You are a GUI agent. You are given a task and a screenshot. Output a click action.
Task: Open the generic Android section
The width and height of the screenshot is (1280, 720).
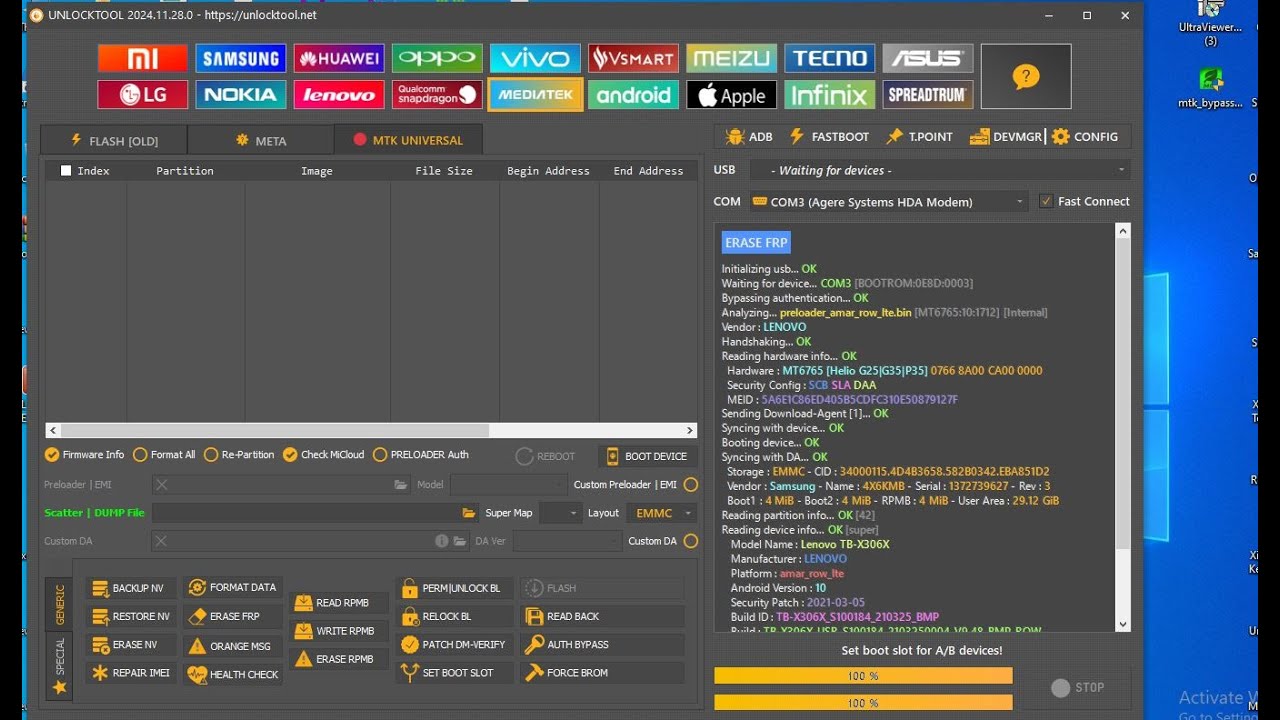633,95
